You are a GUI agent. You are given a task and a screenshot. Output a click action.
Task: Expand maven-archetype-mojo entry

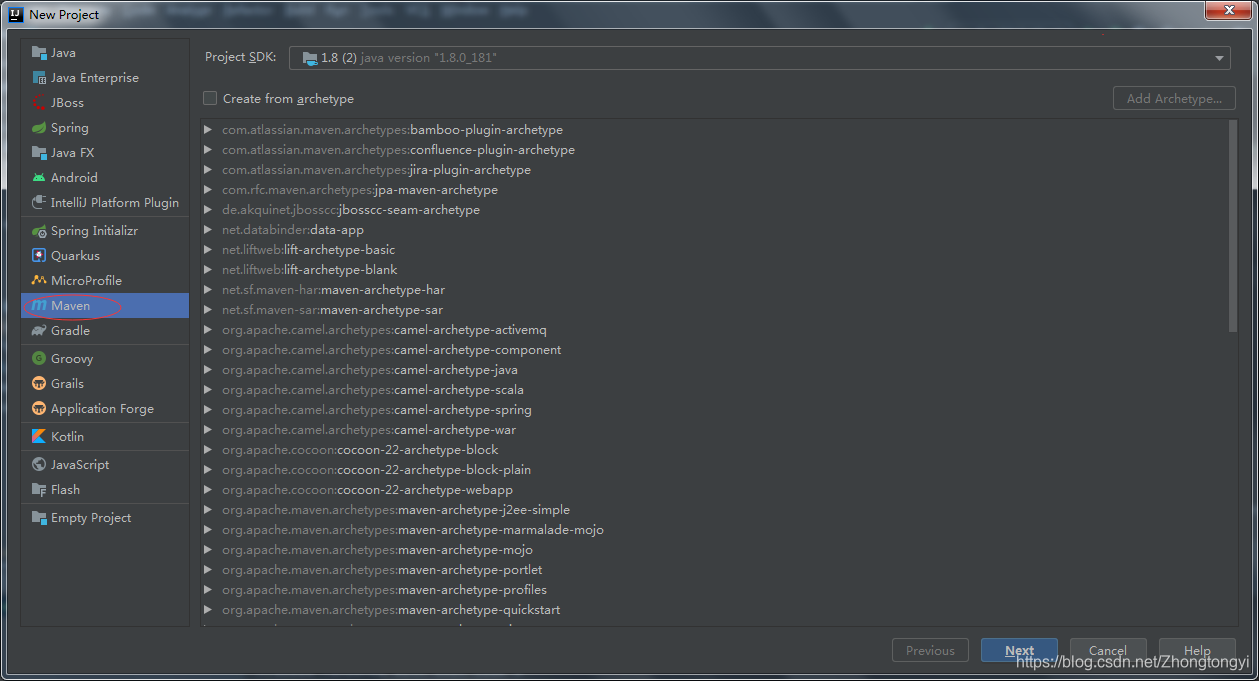tap(208, 550)
